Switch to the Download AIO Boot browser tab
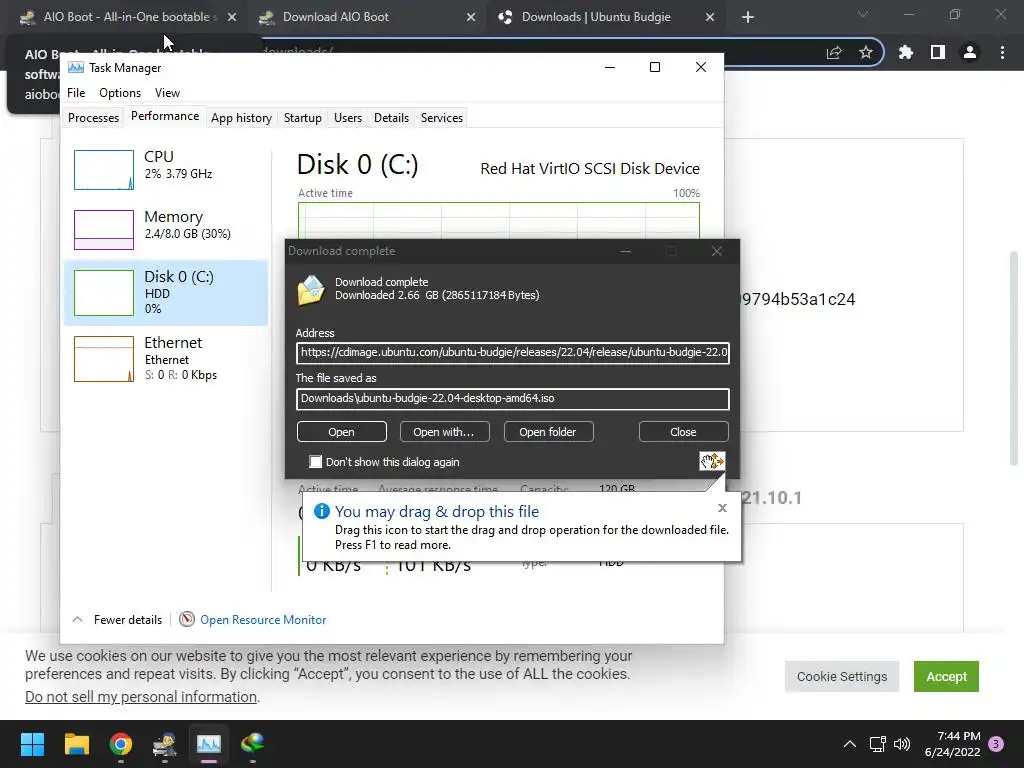The height and width of the screenshot is (768, 1024). coord(335,17)
